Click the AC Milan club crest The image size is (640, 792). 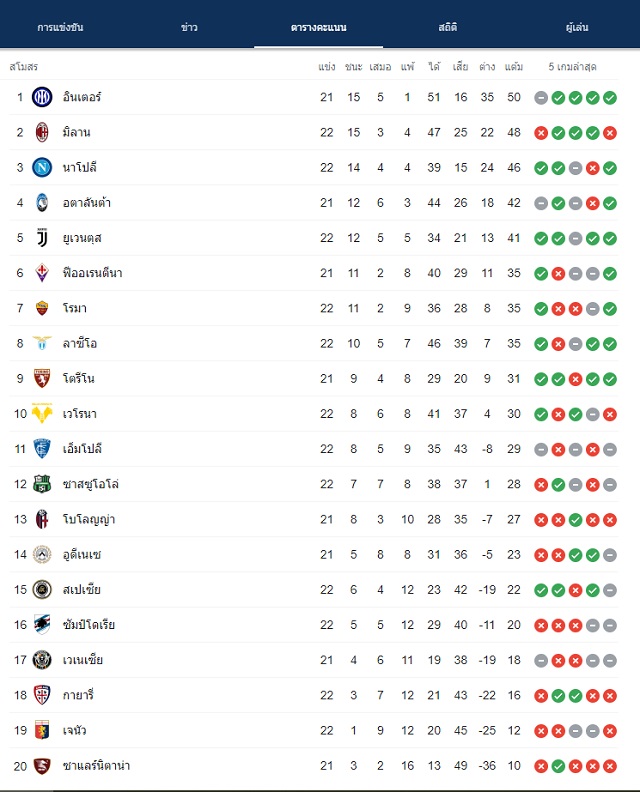click(x=42, y=132)
